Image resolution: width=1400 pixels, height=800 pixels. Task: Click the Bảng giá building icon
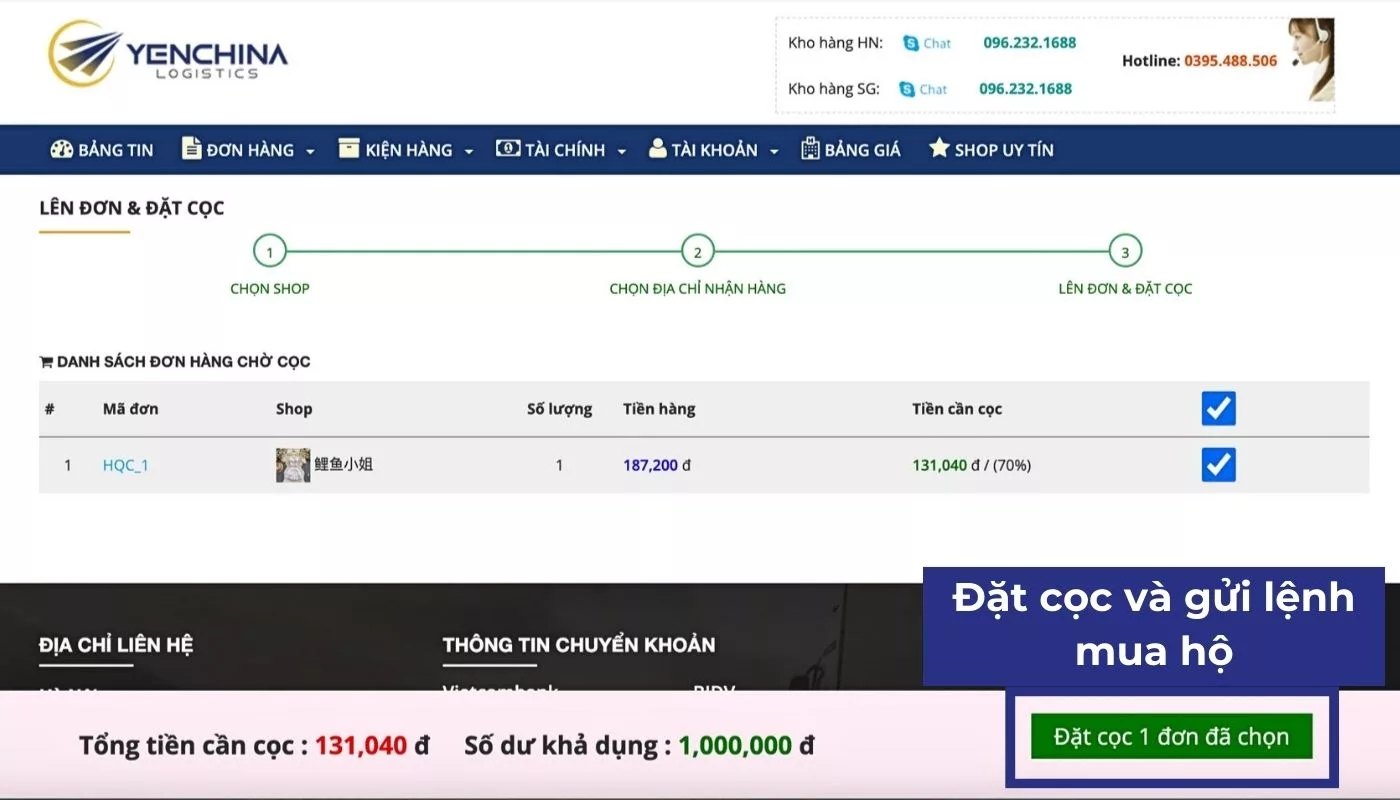[810, 149]
